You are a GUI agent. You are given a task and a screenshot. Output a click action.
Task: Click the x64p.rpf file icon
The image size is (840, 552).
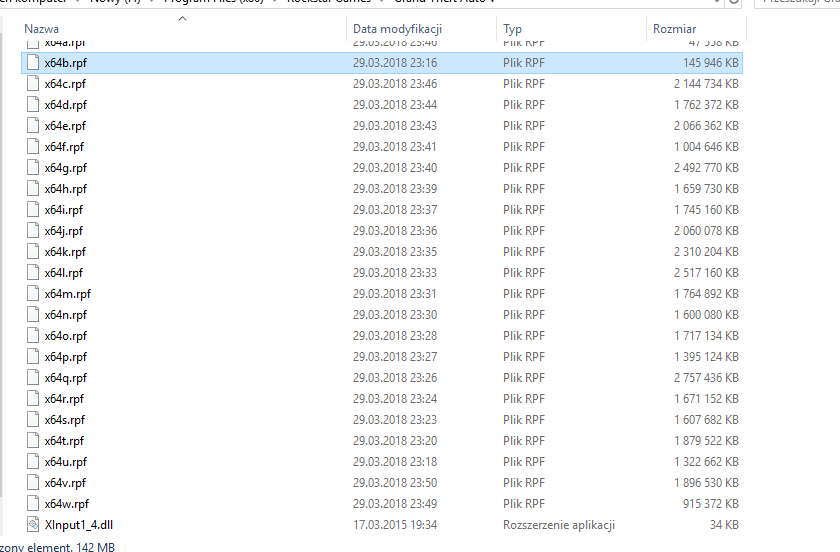pyautogui.click(x=33, y=356)
